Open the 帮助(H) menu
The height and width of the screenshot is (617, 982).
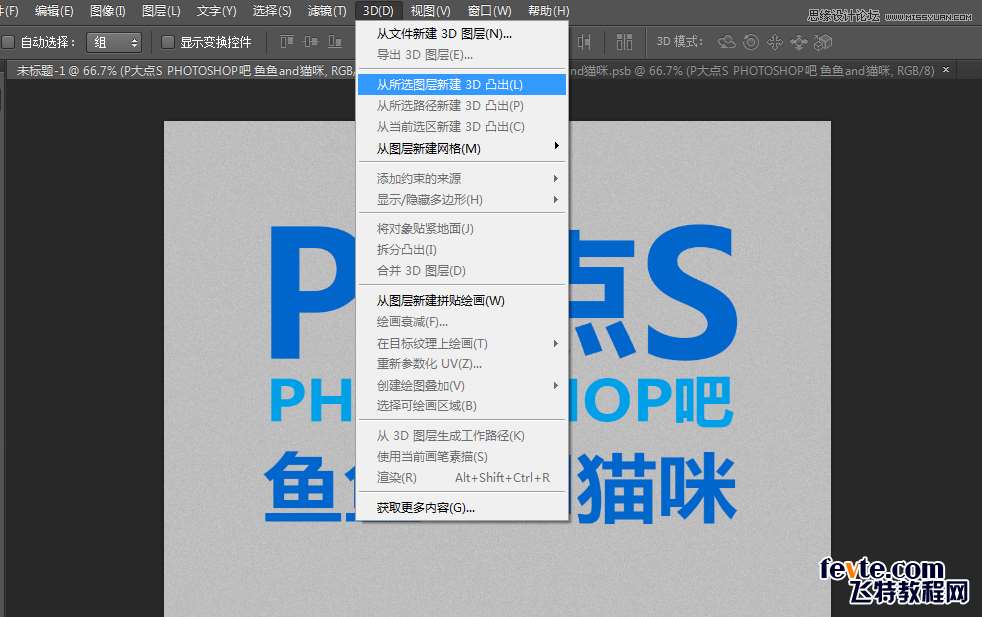549,11
